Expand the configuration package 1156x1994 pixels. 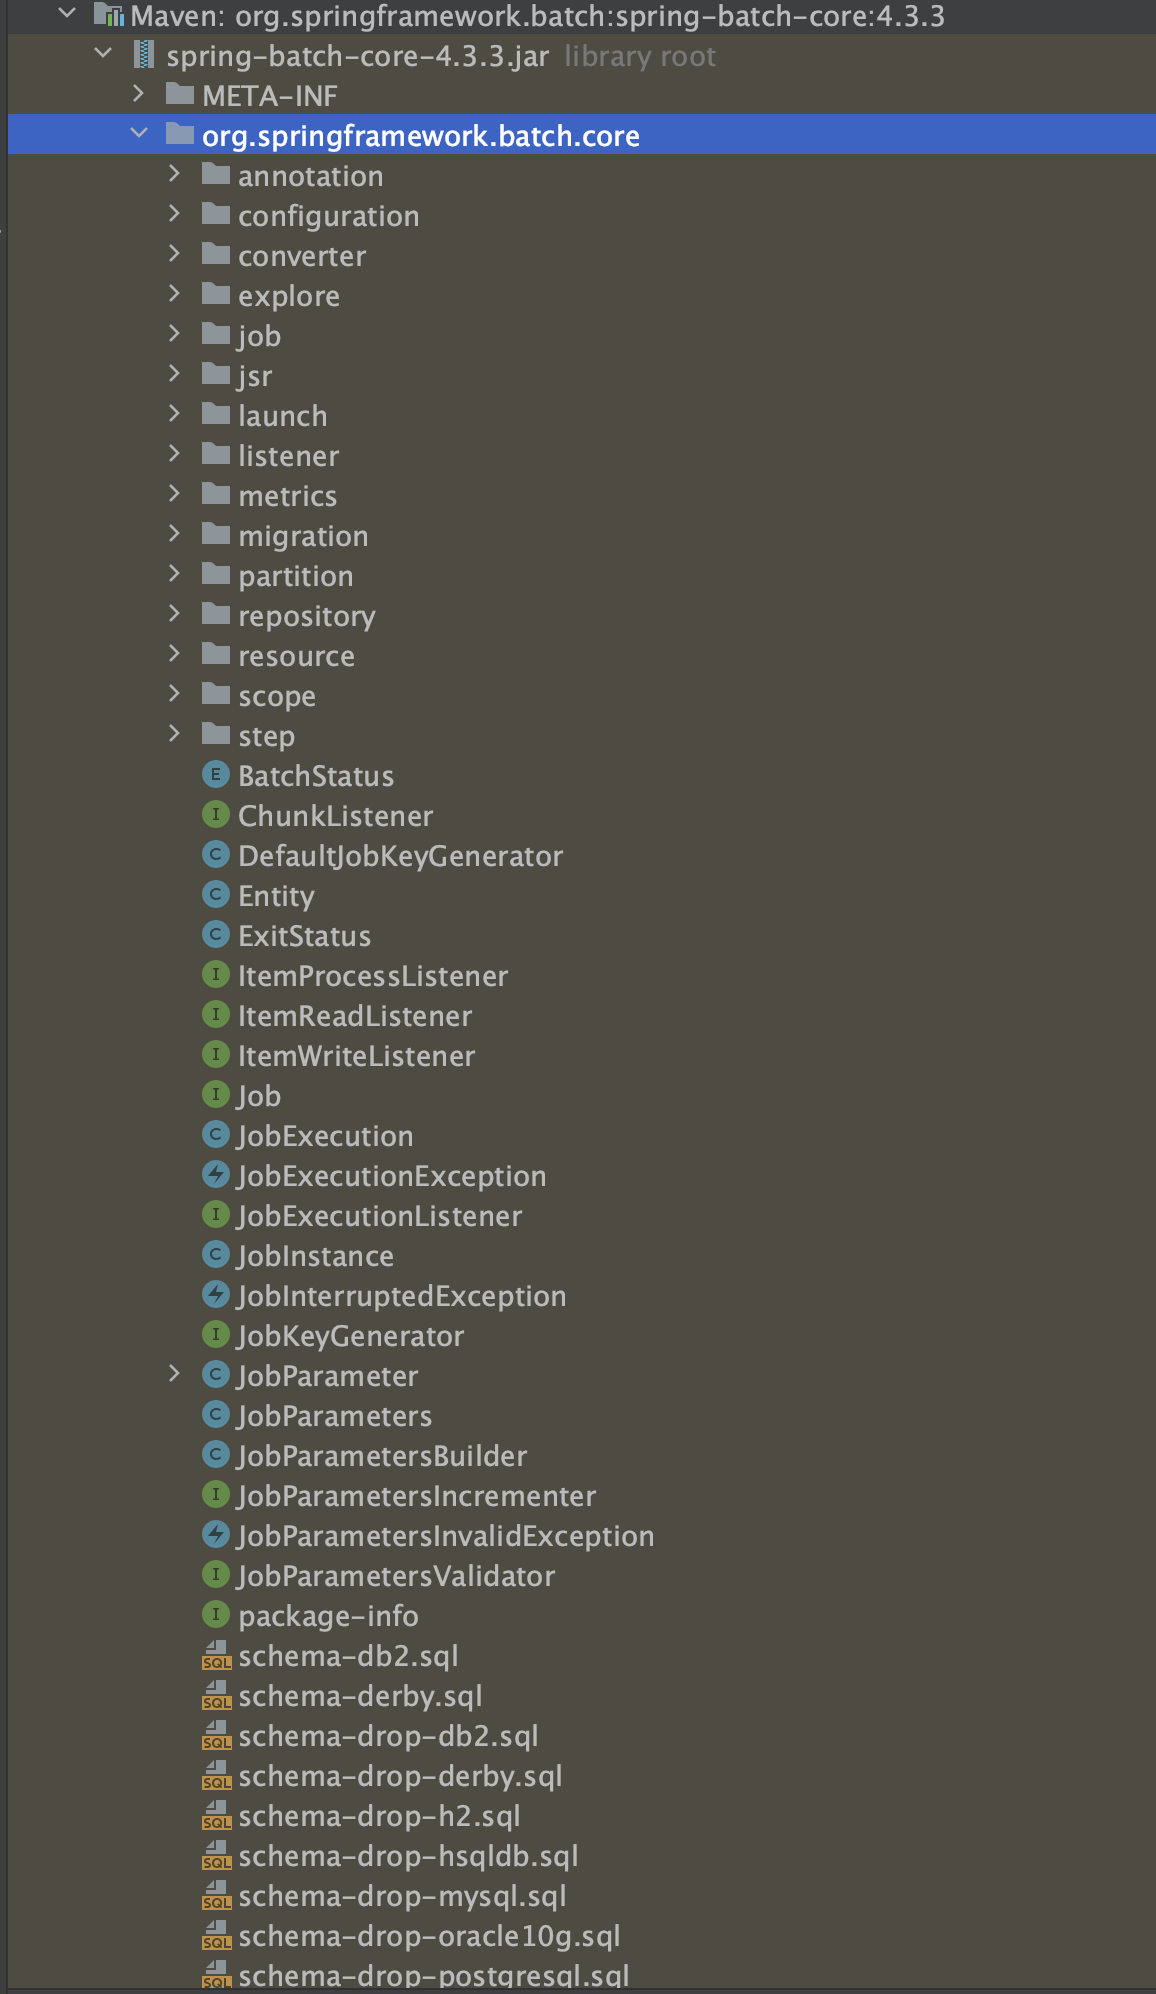175,214
